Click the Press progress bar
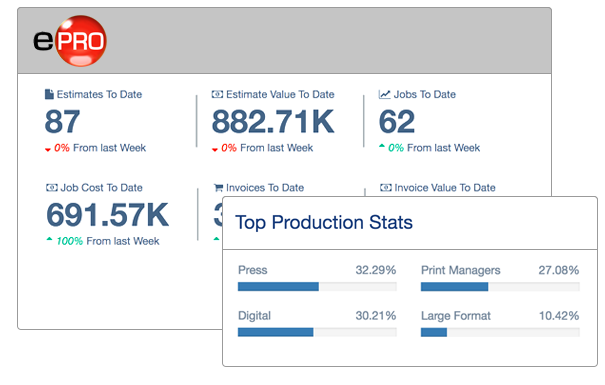The image size is (605, 385). [x=317, y=287]
